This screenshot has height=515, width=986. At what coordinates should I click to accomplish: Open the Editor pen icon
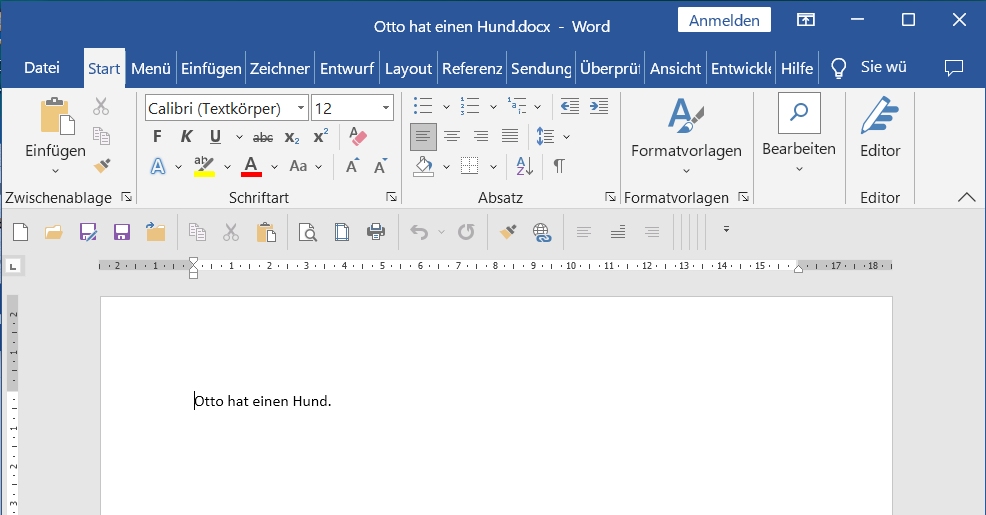click(880, 115)
